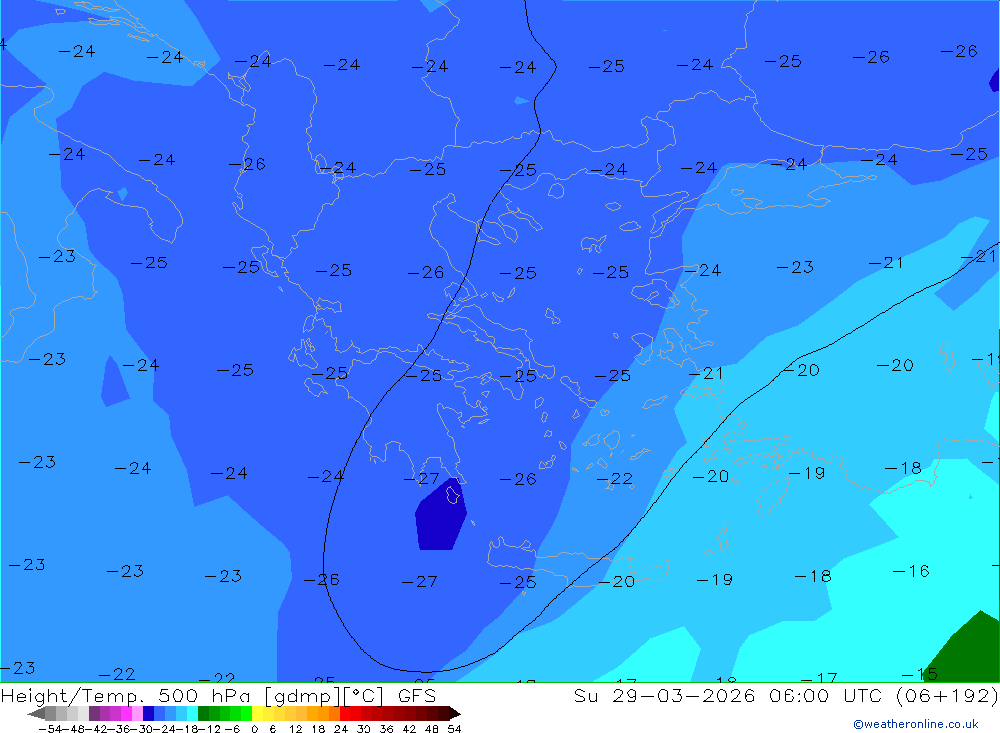Click the '42' color scale label
Image resolution: width=1000 pixels, height=733 pixels.
pyautogui.click(x=409, y=729)
